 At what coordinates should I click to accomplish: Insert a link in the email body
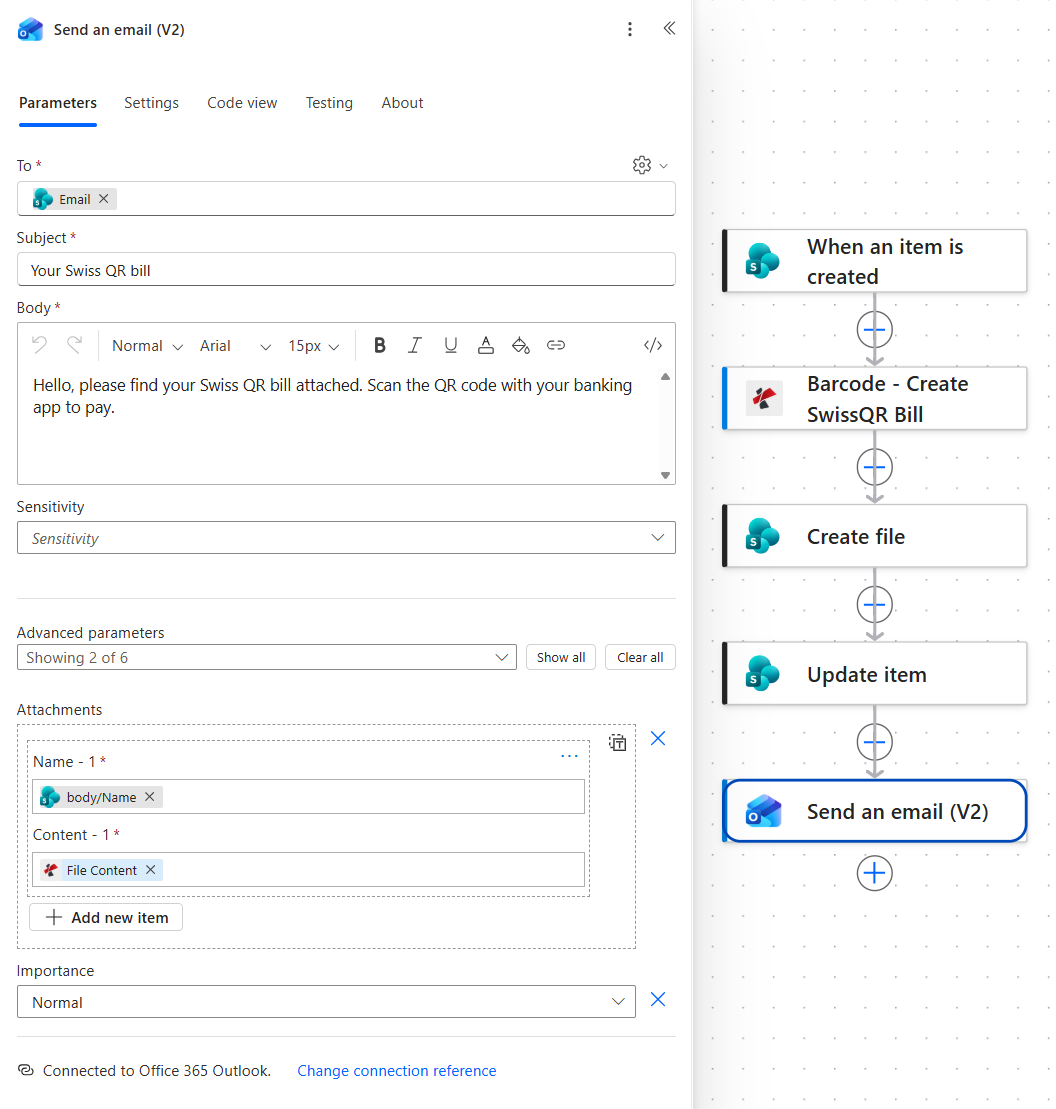556,345
